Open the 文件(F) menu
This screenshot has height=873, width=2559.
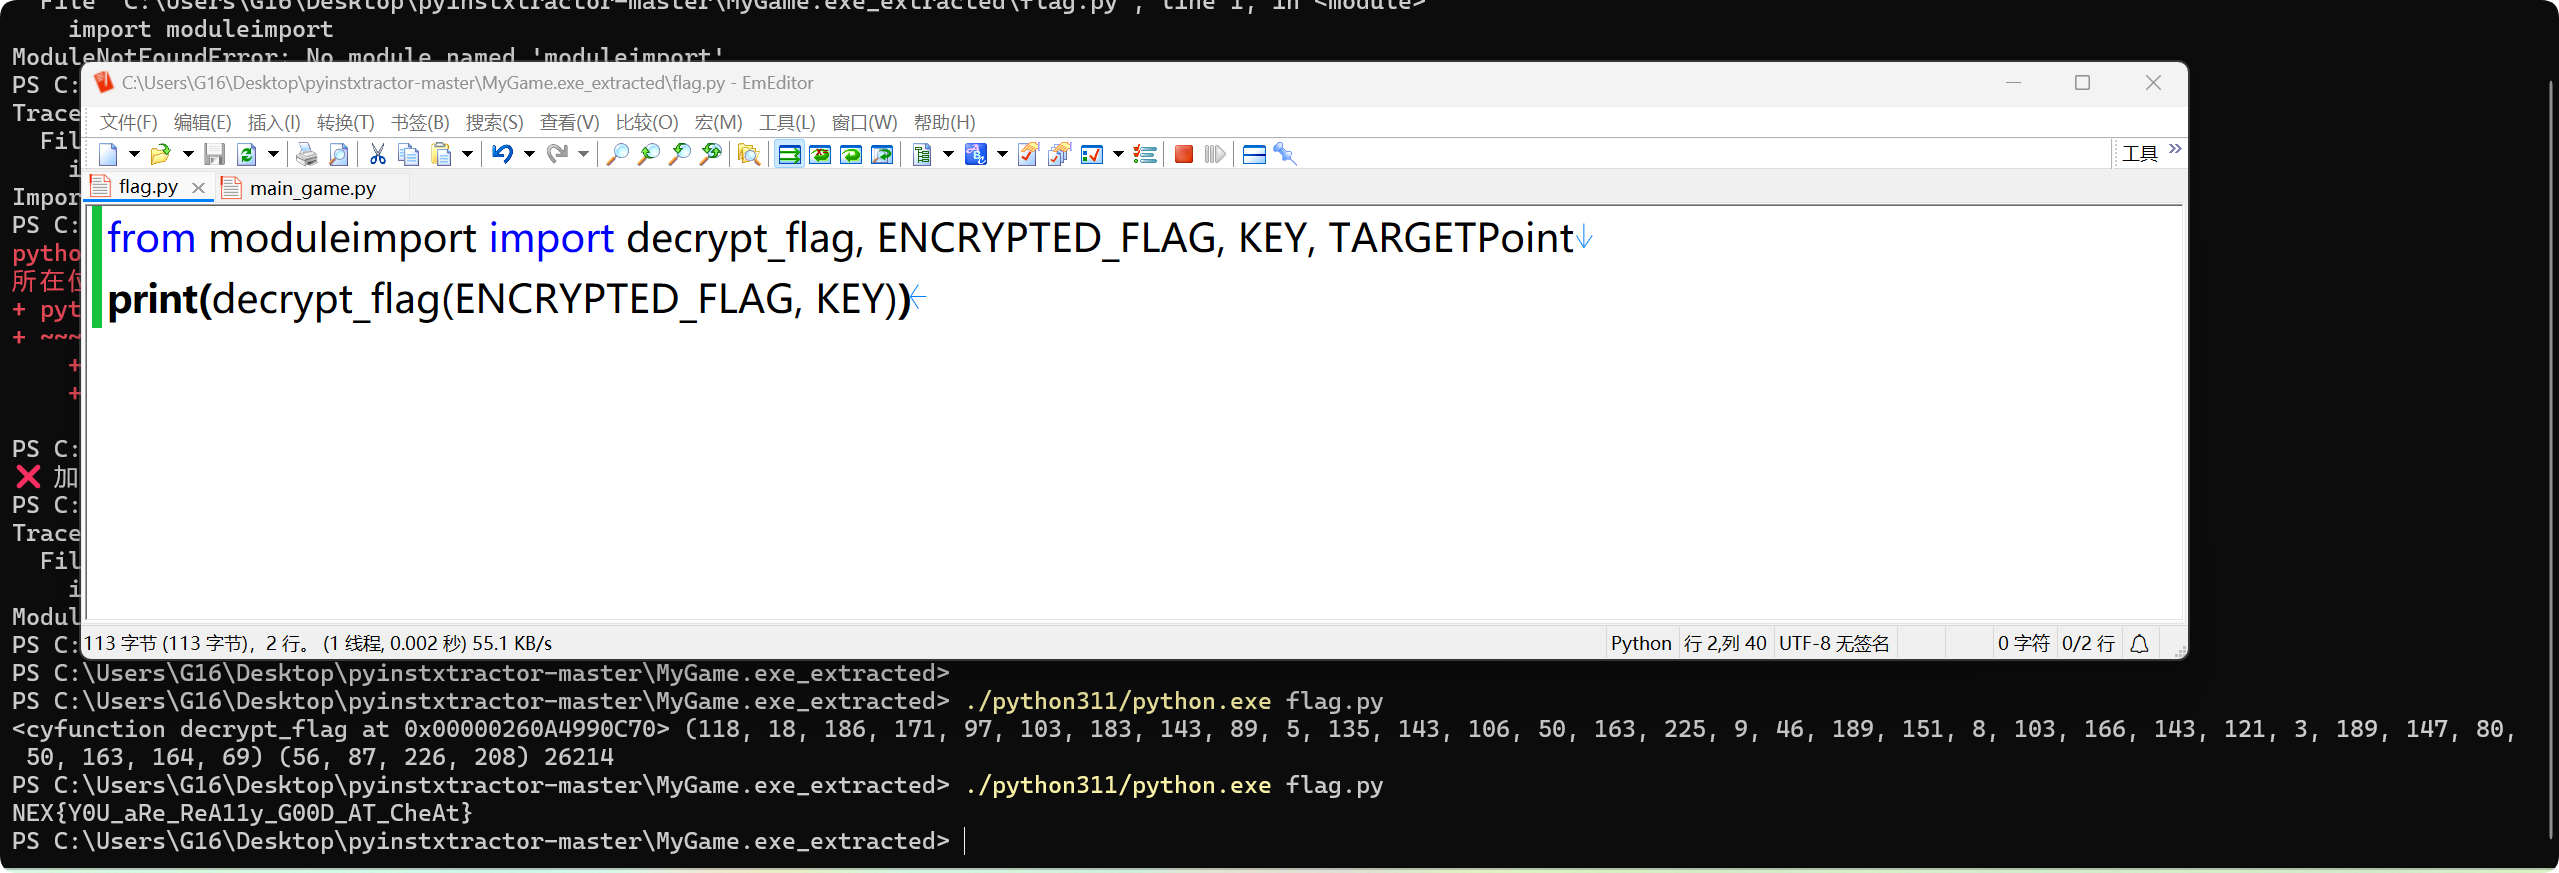(x=129, y=122)
